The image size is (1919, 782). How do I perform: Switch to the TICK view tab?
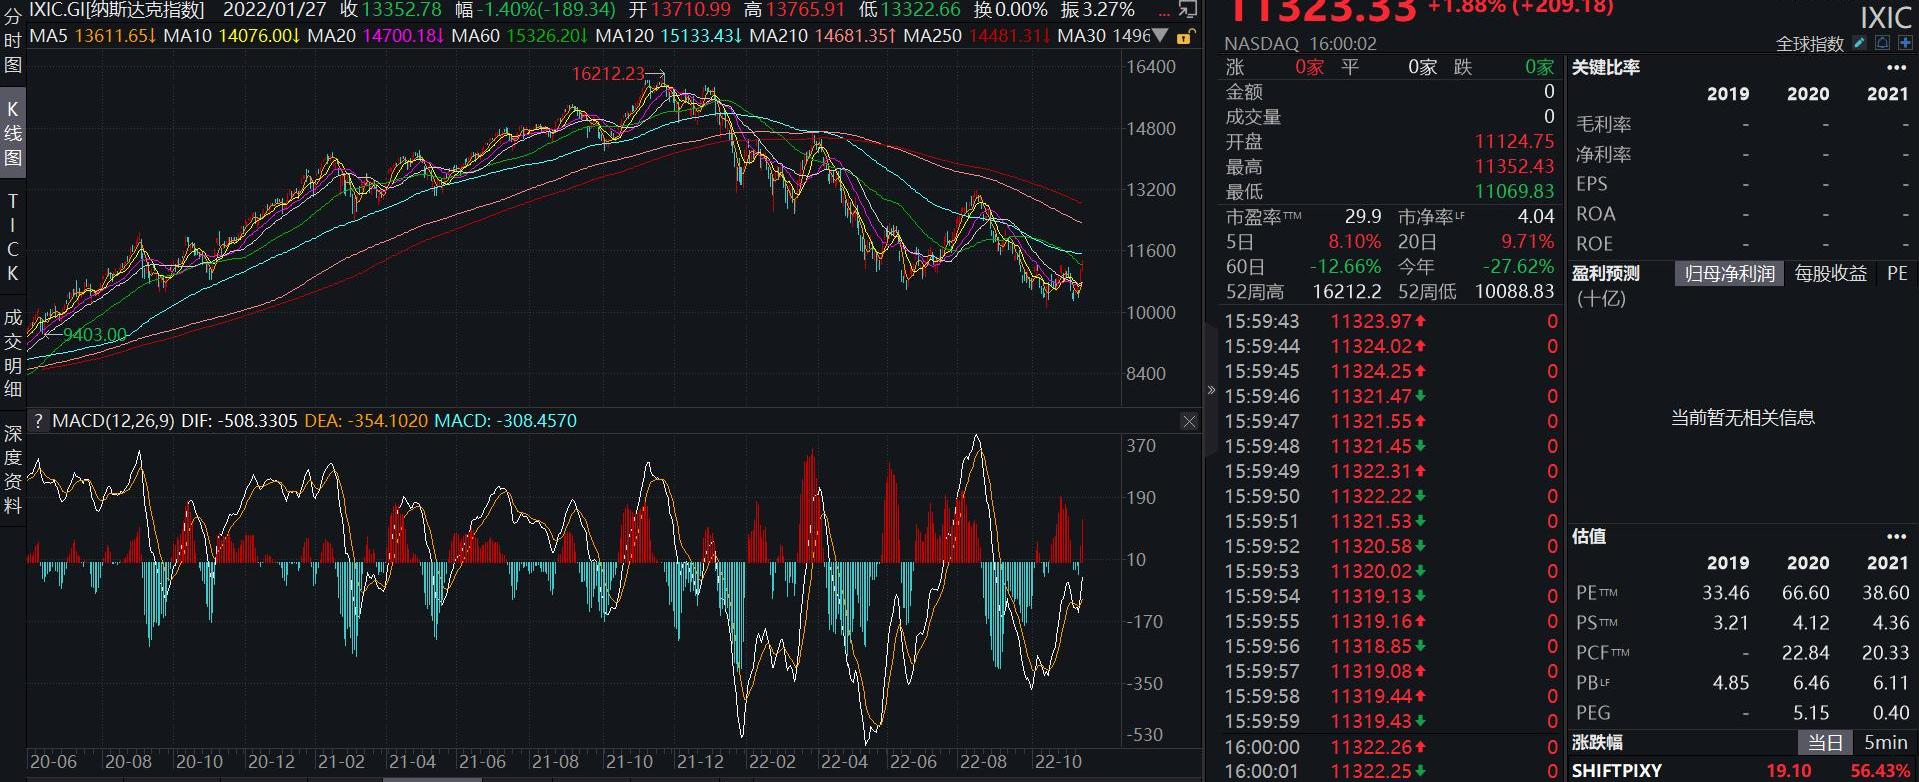tap(13, 237)
